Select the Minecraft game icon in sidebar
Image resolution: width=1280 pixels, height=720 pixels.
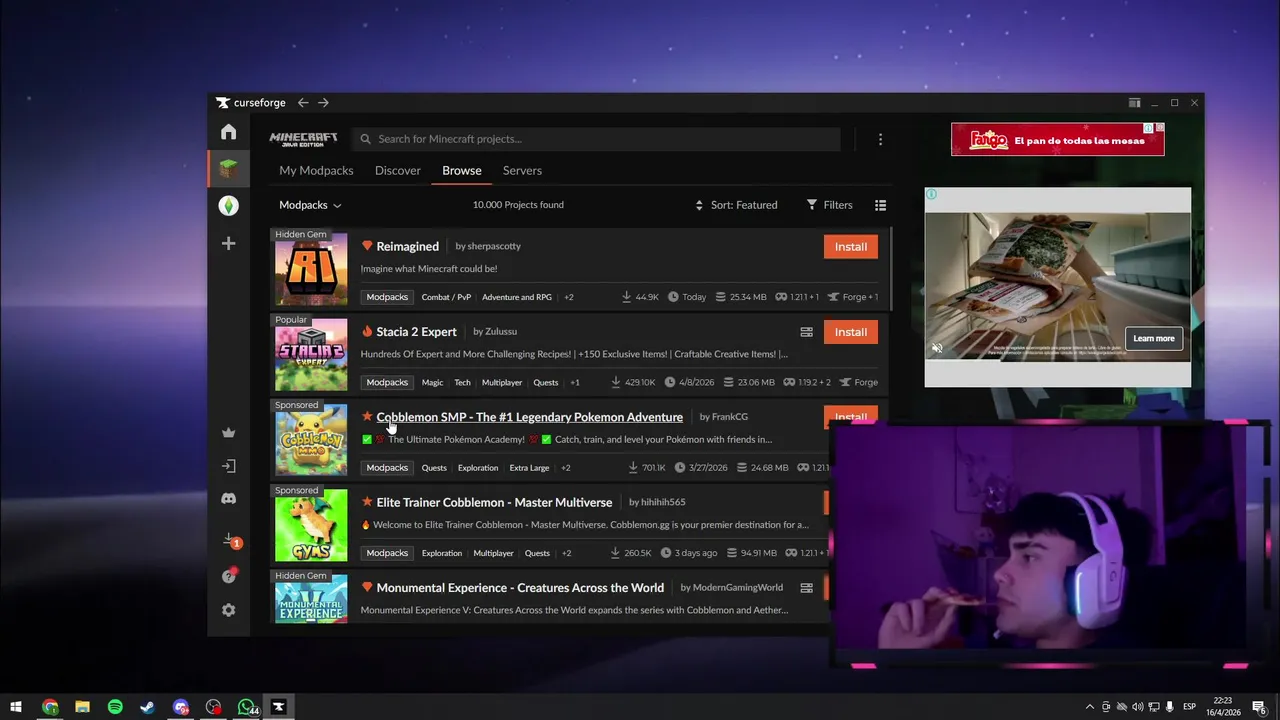(228, 168)
